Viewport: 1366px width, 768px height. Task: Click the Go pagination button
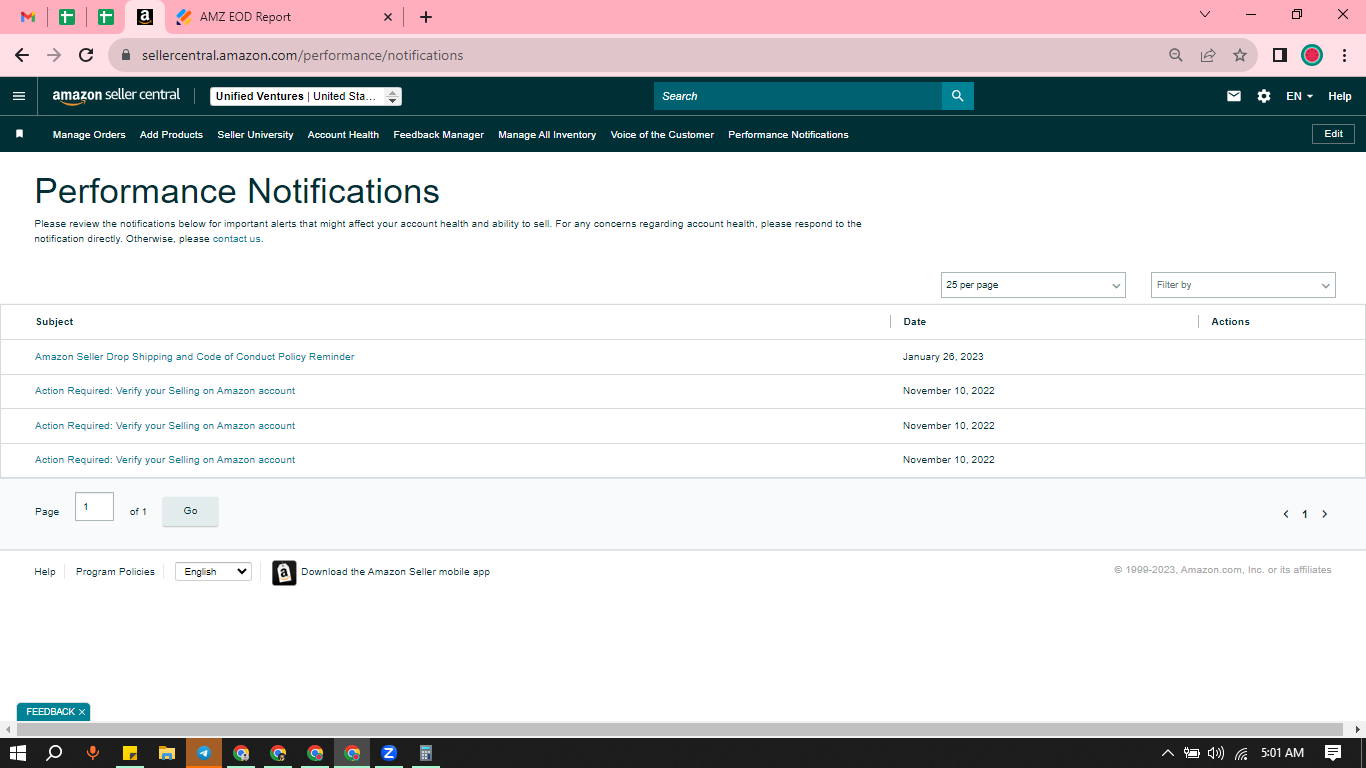pyautogui.click(x=190, y=511)
